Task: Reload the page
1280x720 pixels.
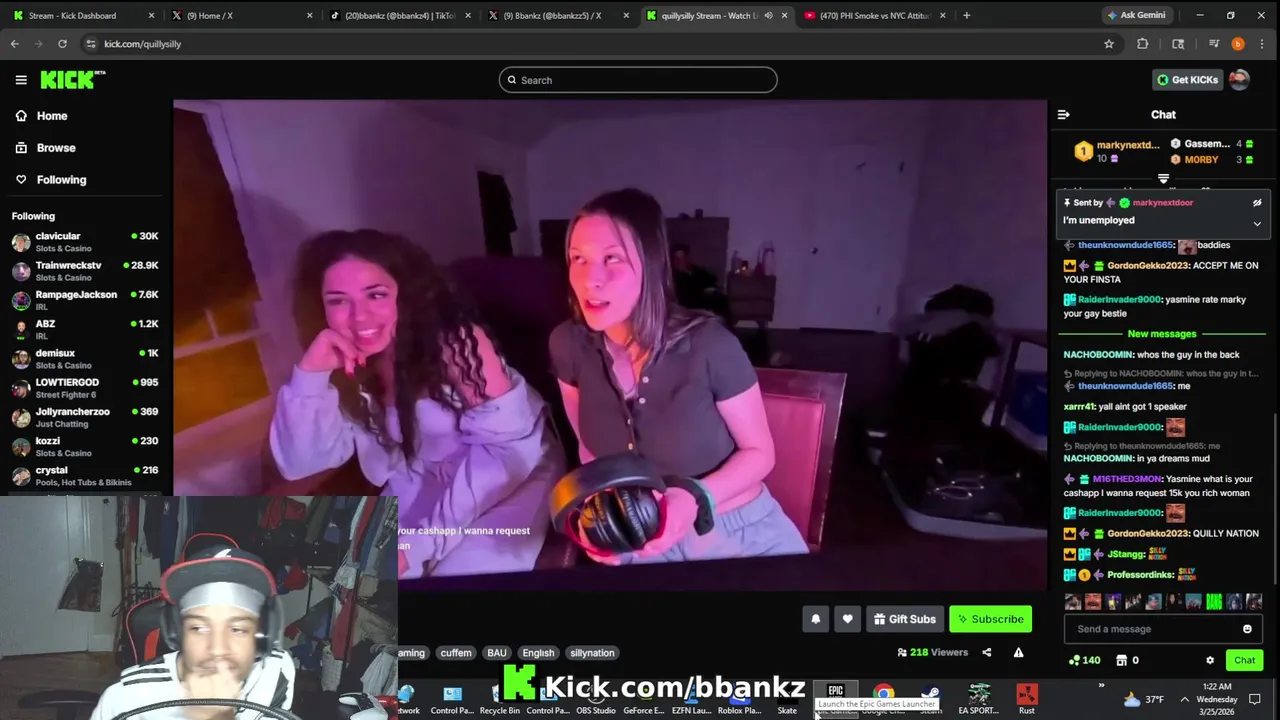Action: click(62, 44)
